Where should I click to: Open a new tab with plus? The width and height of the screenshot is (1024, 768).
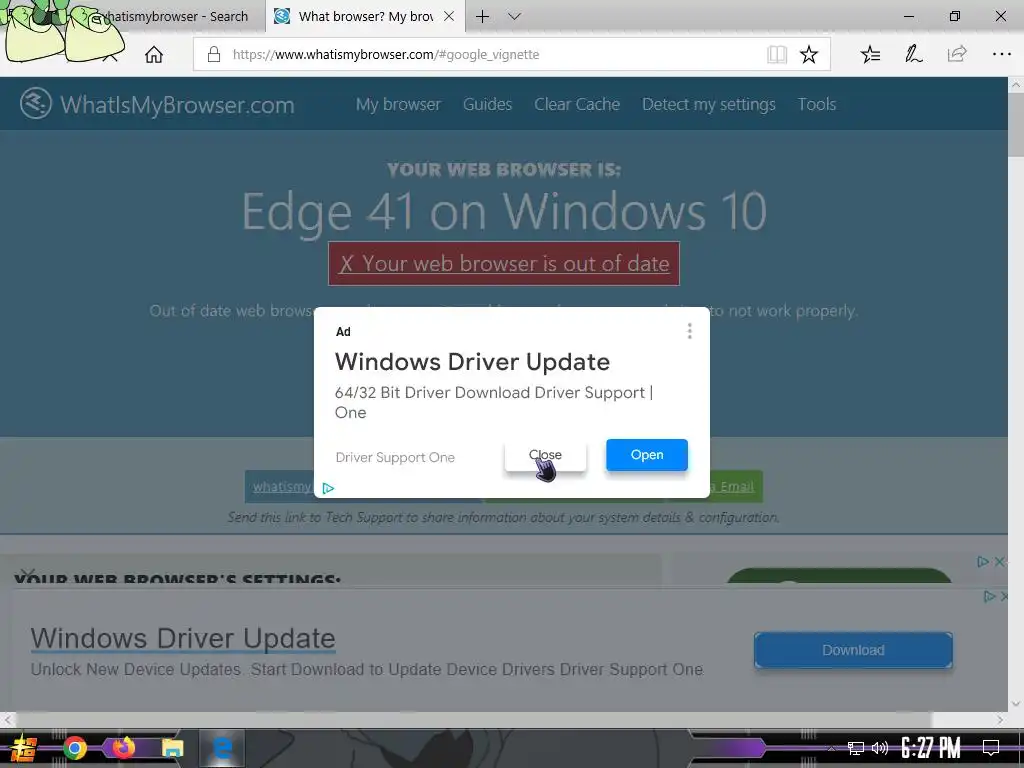point(483,16)
